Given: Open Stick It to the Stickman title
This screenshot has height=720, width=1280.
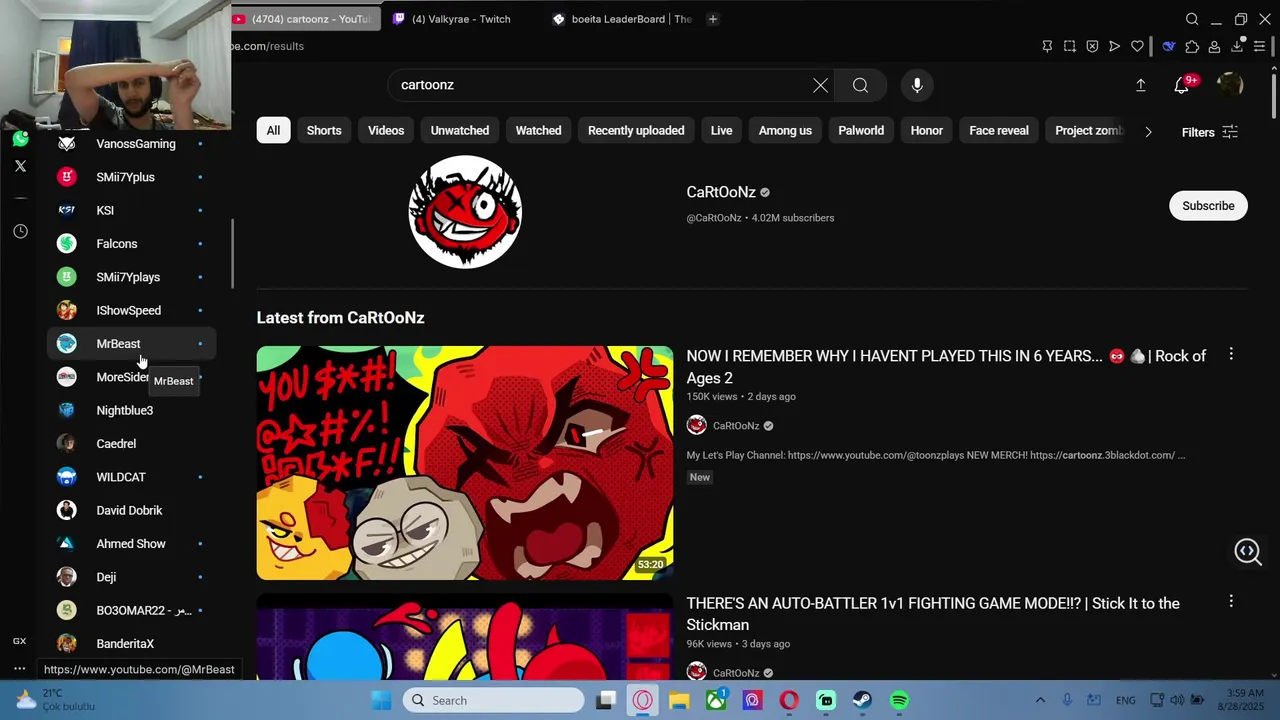Looking at the screenshot, I should click(933, 614).
